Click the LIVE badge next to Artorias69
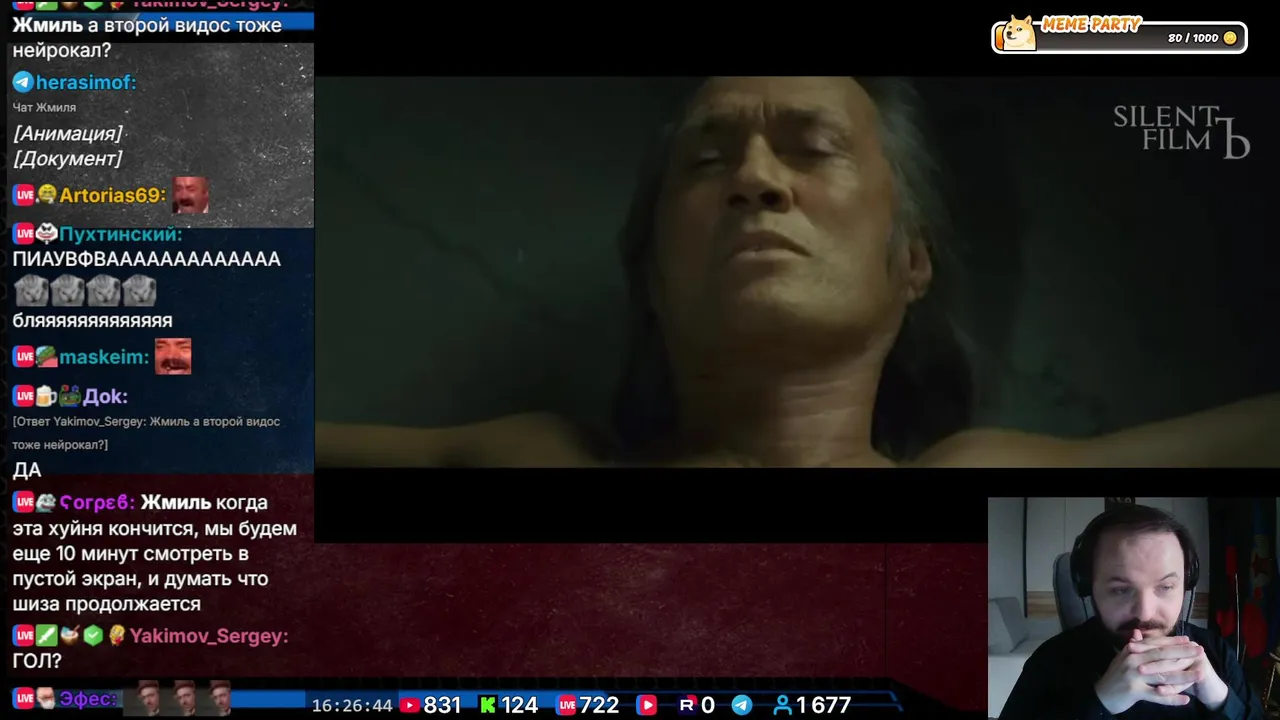1280x720 pixels. (24, 195)
